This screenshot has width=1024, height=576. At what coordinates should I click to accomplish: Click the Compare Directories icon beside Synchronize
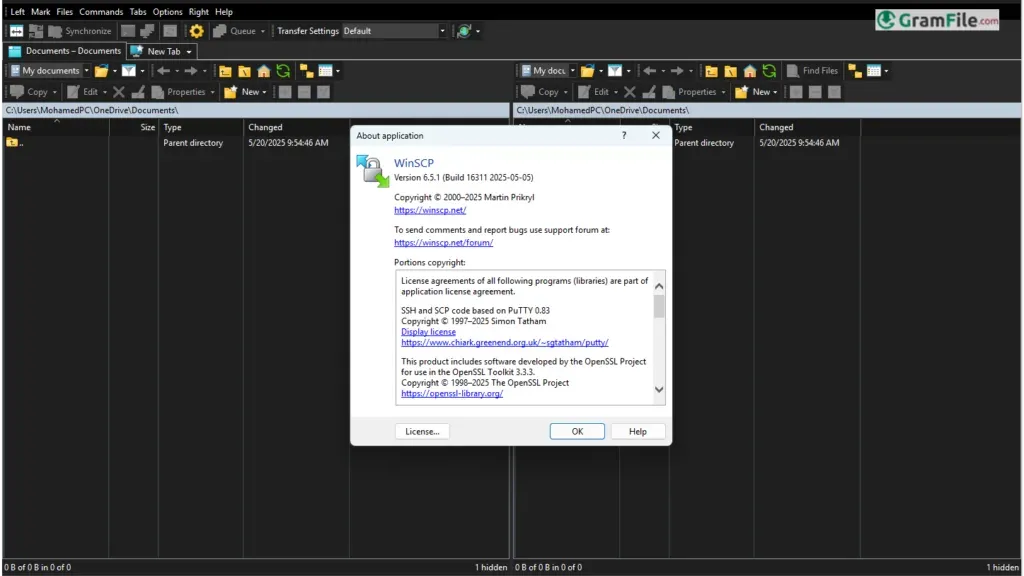click(x=36, y=31)
